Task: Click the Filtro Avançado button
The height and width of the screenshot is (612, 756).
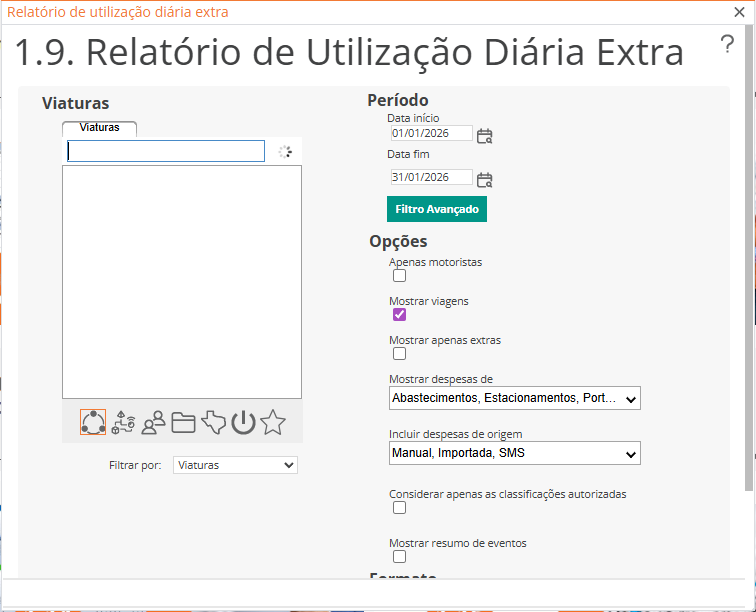Action: (x=436, y=210)
